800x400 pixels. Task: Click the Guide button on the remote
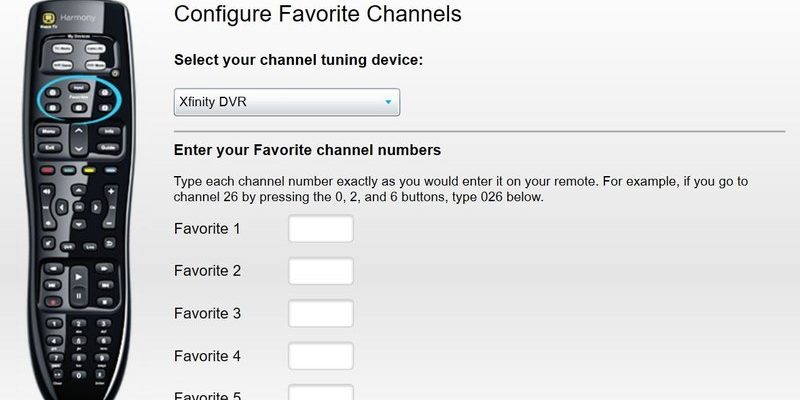109,148
